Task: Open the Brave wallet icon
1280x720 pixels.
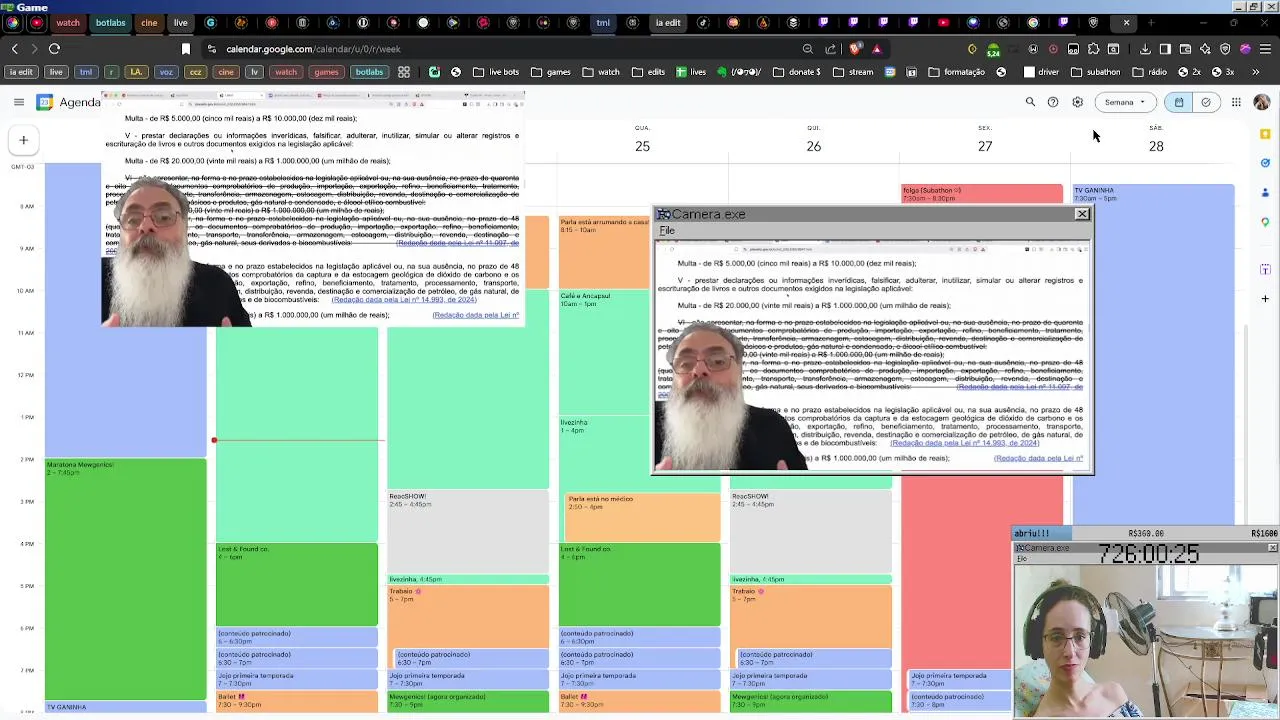Action: point(1185,49)
